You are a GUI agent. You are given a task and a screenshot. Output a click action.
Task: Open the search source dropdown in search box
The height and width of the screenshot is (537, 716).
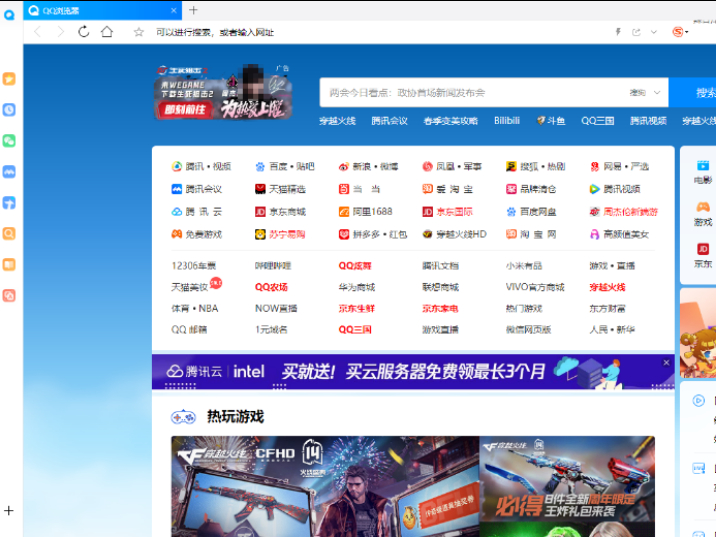click(x=645, y=93)
